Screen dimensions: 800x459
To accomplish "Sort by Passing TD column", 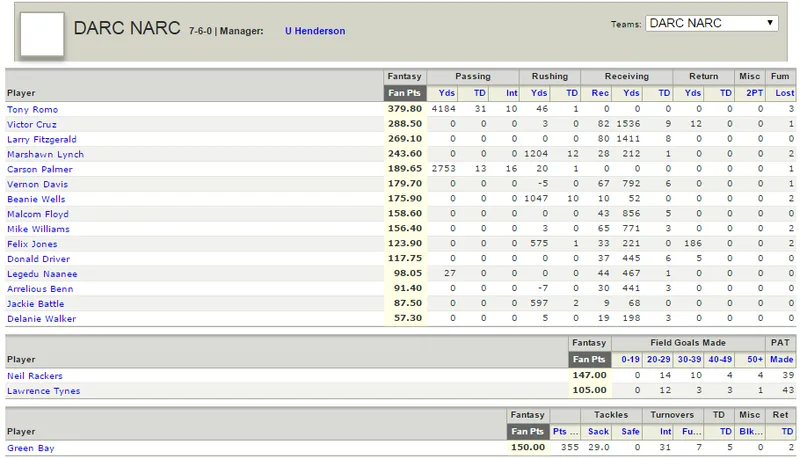I will (x=480, y=93).
